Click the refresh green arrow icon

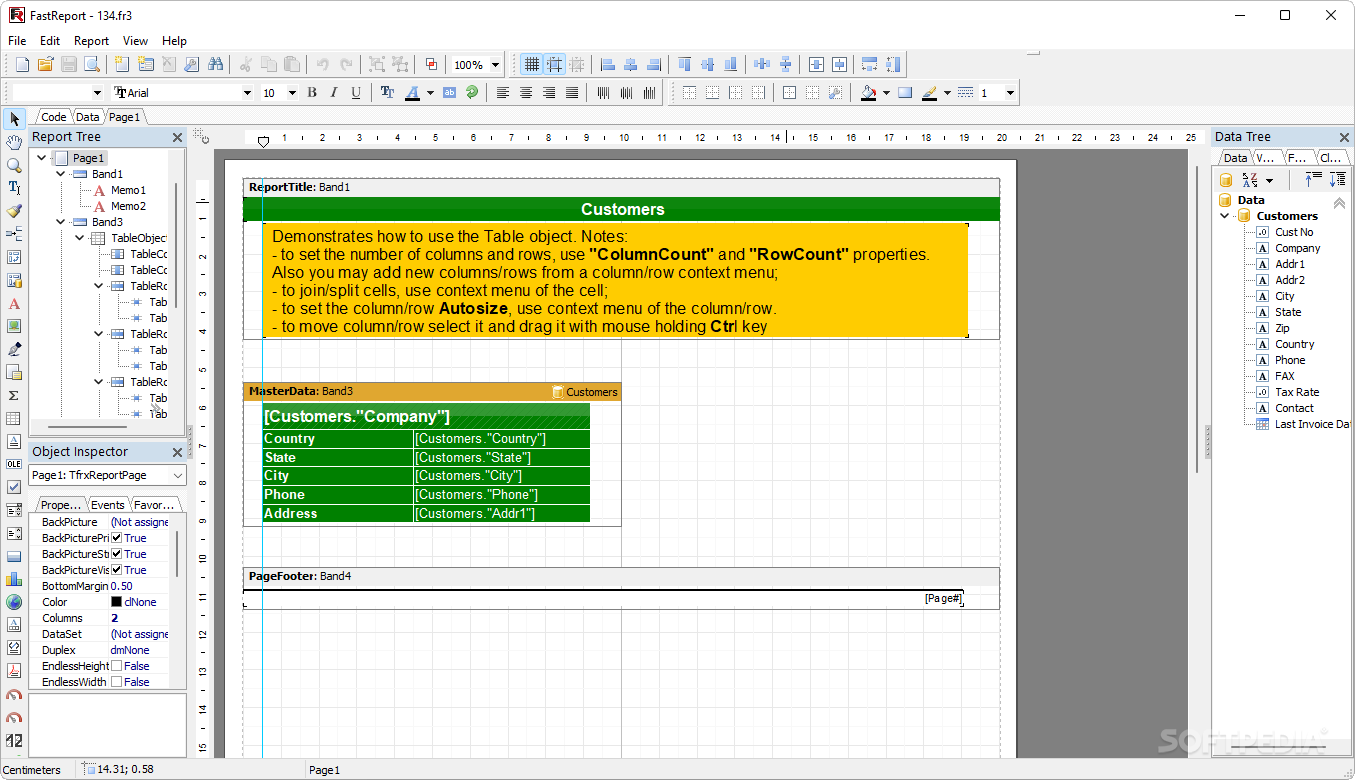point(472,93)
